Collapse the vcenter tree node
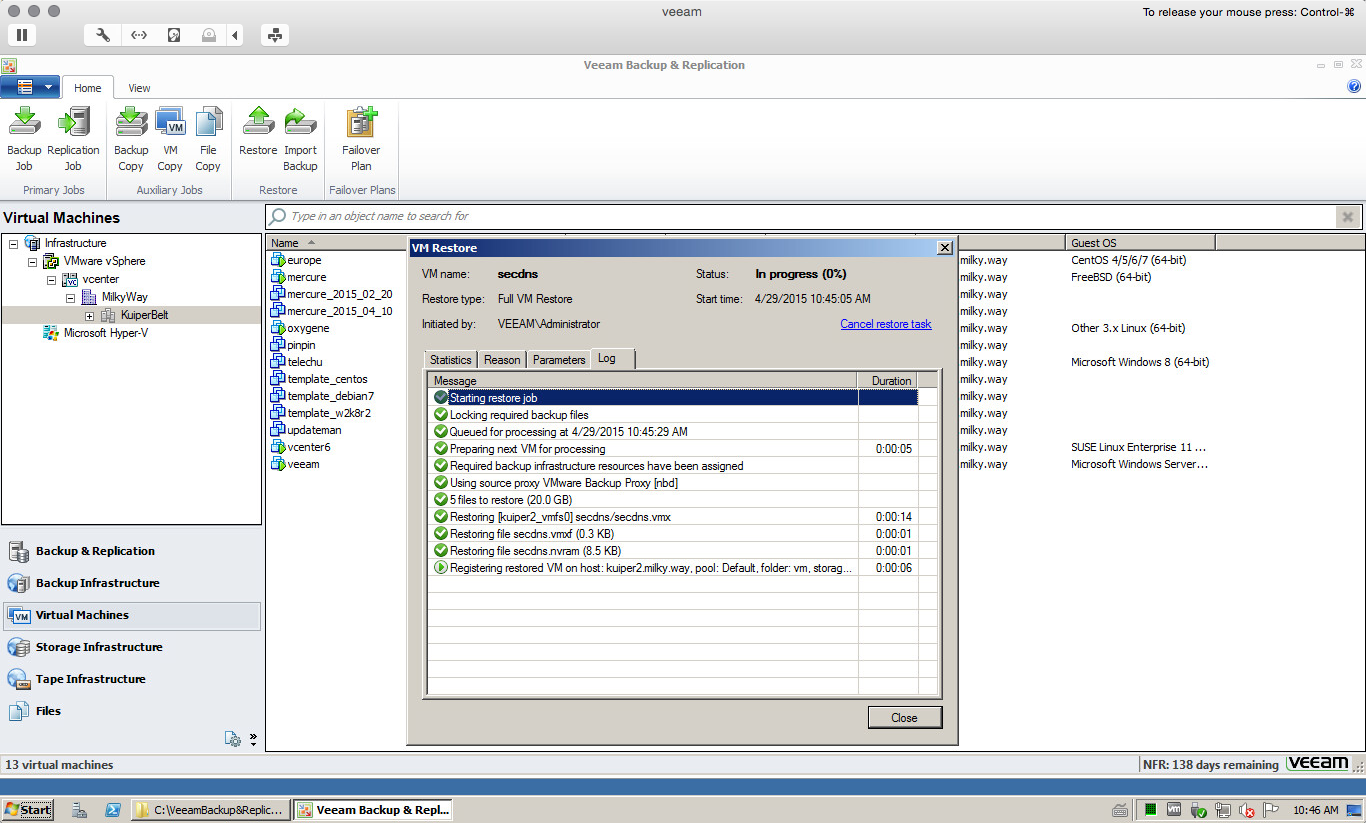Viewport: 1366px width, 823px height. [51, 279]
